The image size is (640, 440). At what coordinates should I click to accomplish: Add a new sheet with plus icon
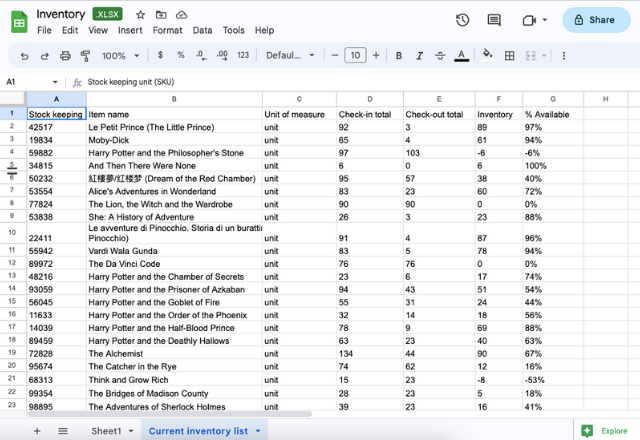37,431
